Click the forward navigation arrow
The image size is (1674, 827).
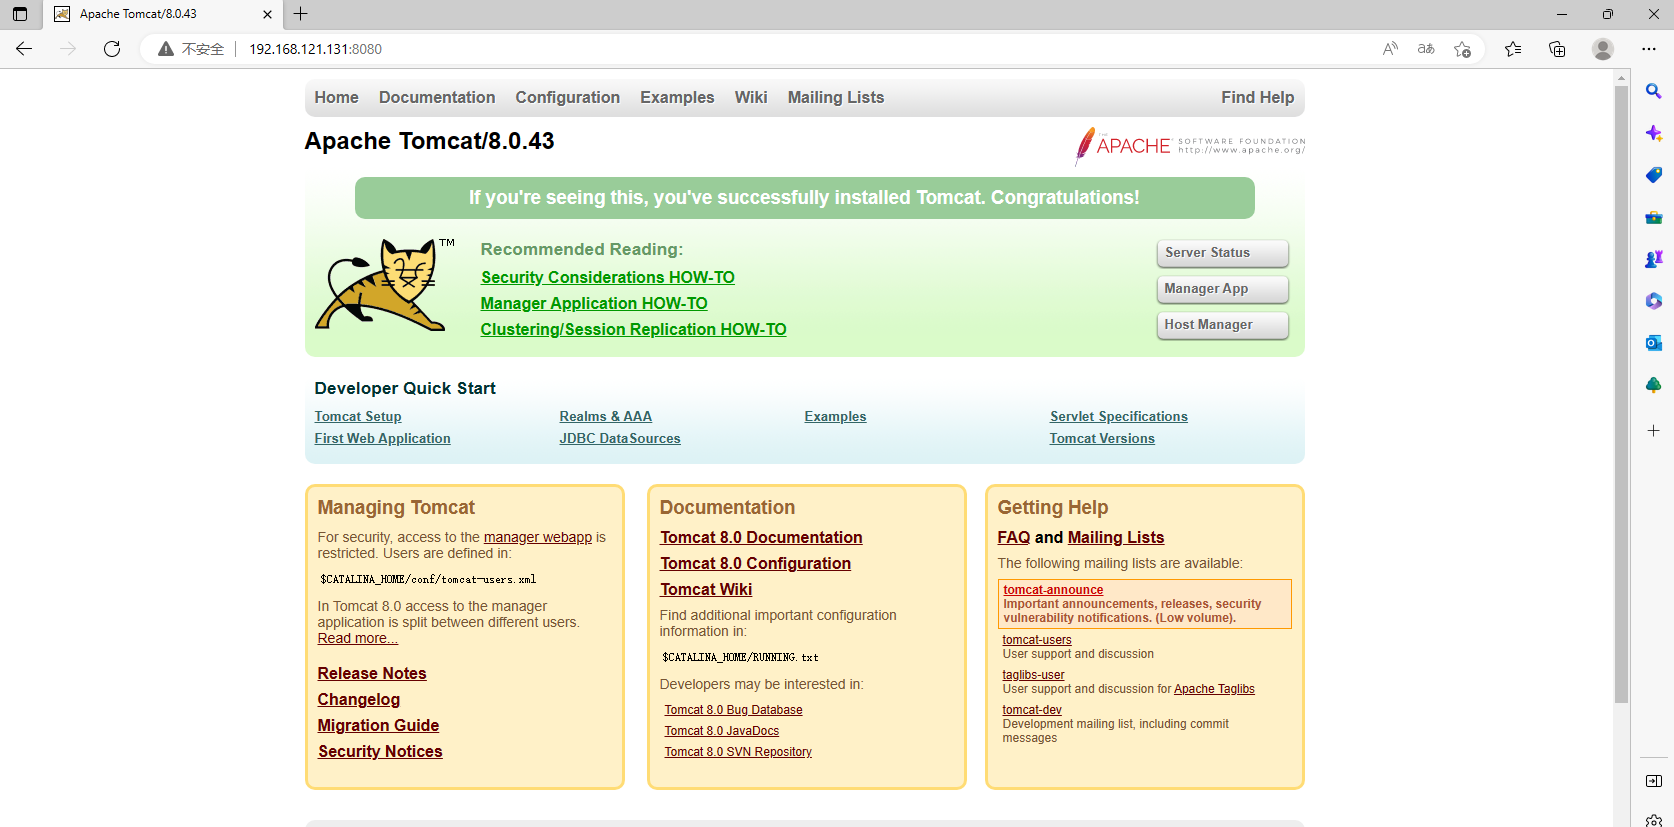(68, 48)
